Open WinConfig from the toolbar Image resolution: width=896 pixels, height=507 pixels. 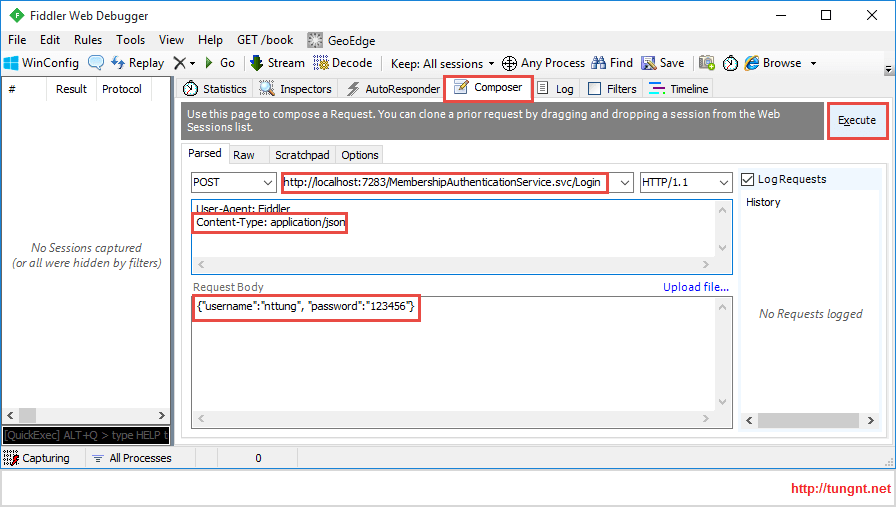(x=41, y=63)
